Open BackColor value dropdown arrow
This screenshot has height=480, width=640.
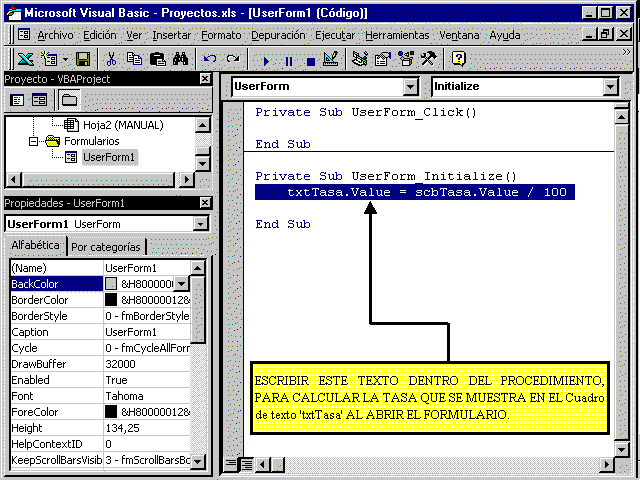[182, 284]
